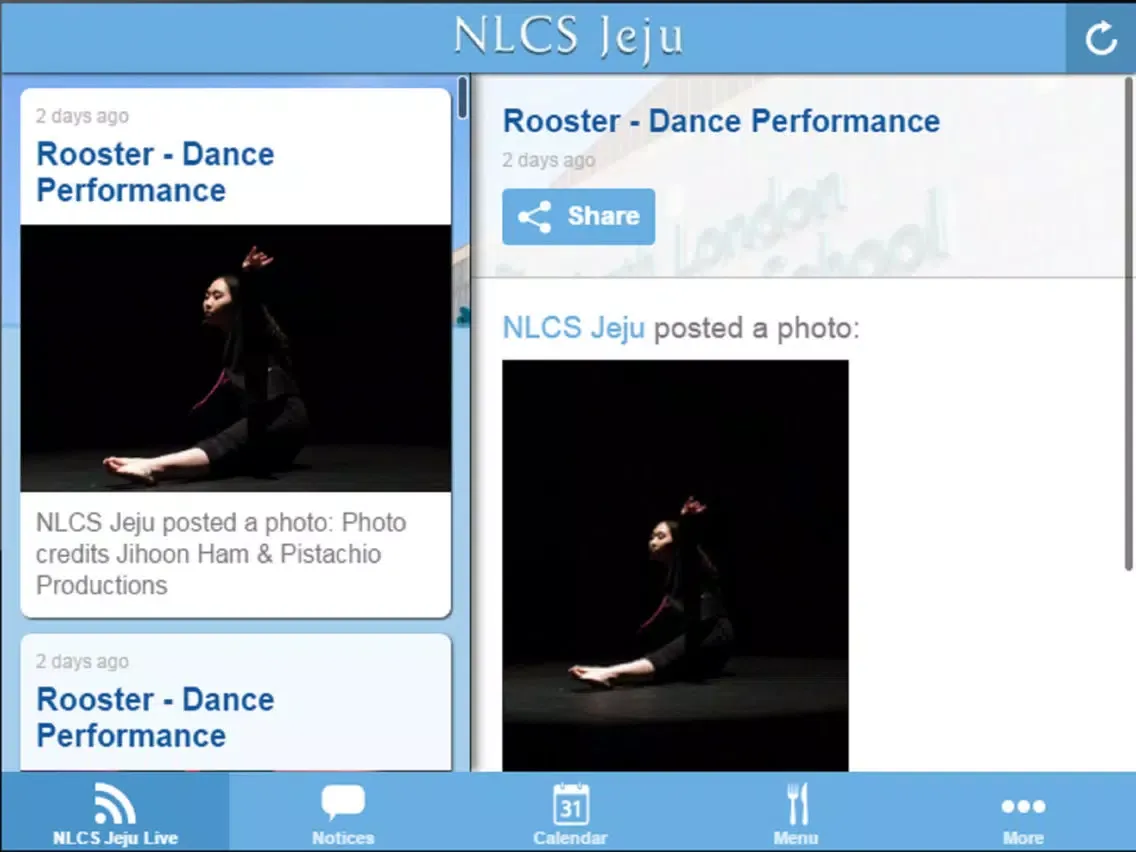Click the detail pane's Rooster - Dance Performance title
The image size is (1136, 852).
721,121
